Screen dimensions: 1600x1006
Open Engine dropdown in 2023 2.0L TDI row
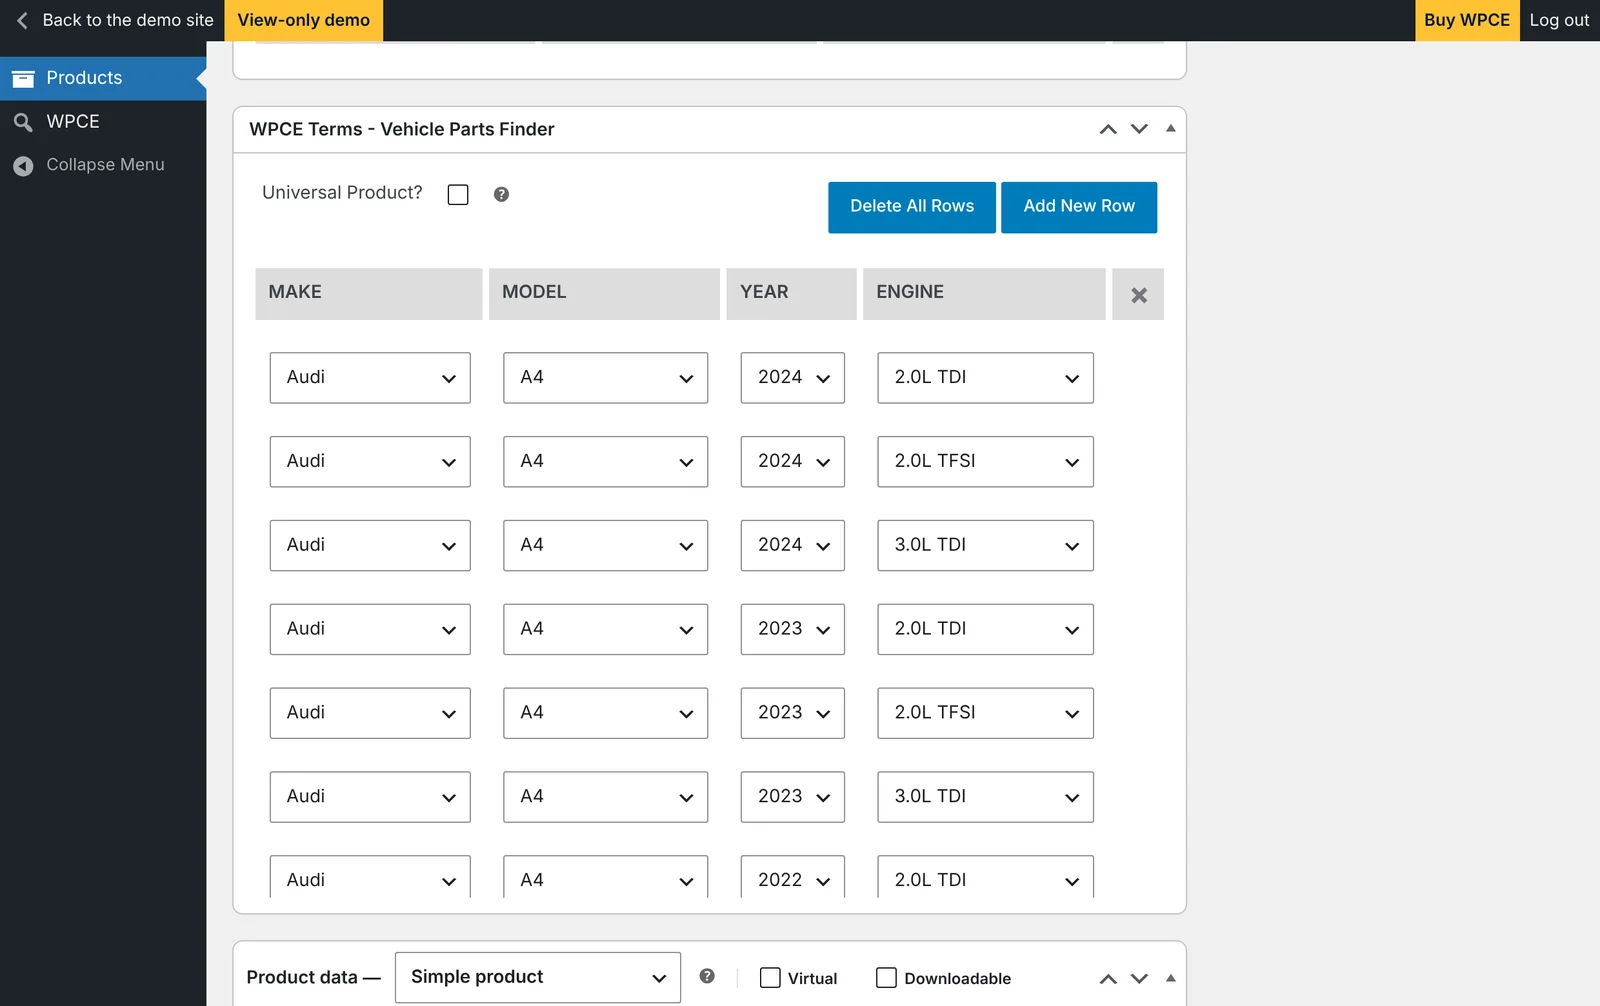985,630
